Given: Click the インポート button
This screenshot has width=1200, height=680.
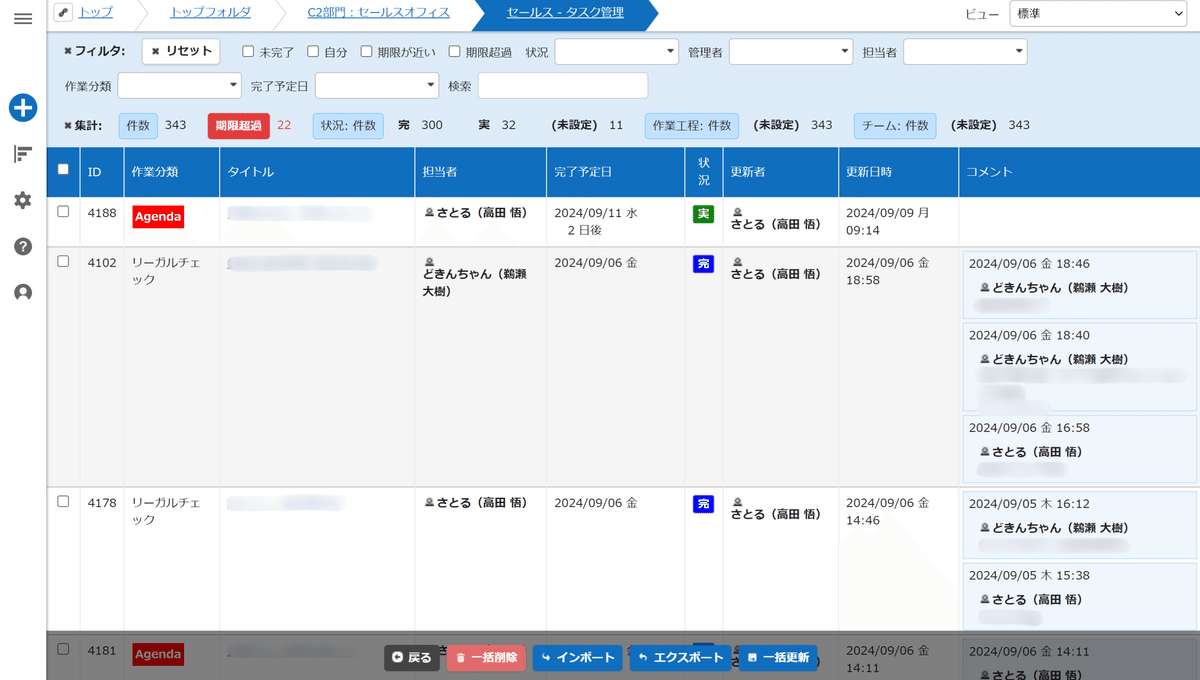Looking at the screenshot, I should pyautogui.click(x=577, y=658).
